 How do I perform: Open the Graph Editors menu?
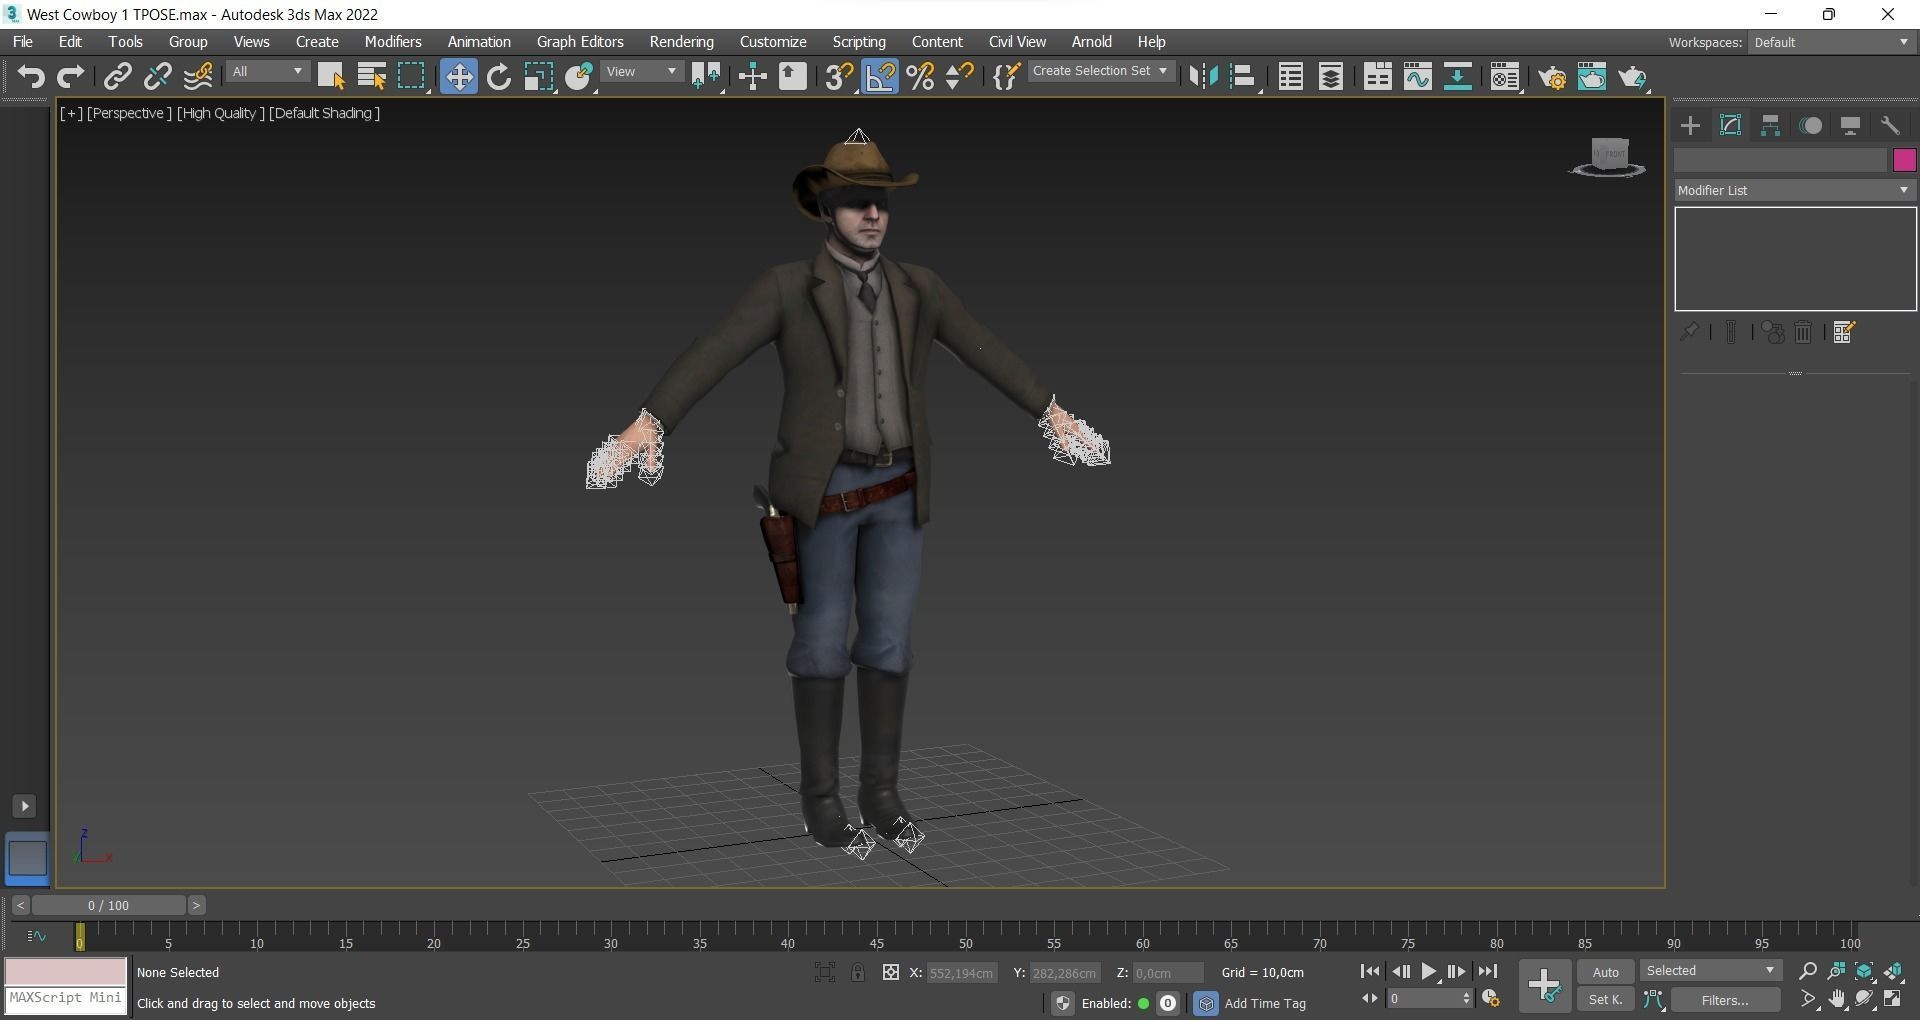[580, 42]
